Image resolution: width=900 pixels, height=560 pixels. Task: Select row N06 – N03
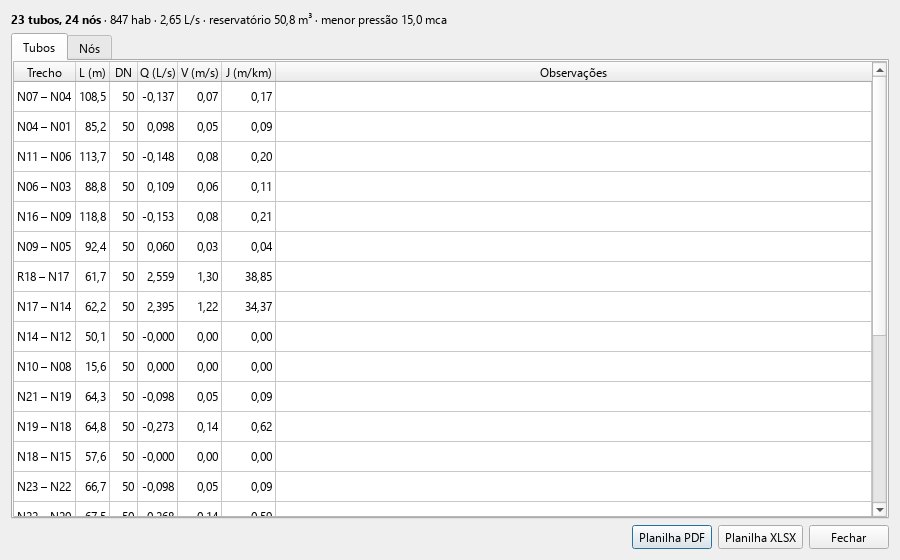tap(443, 186)
